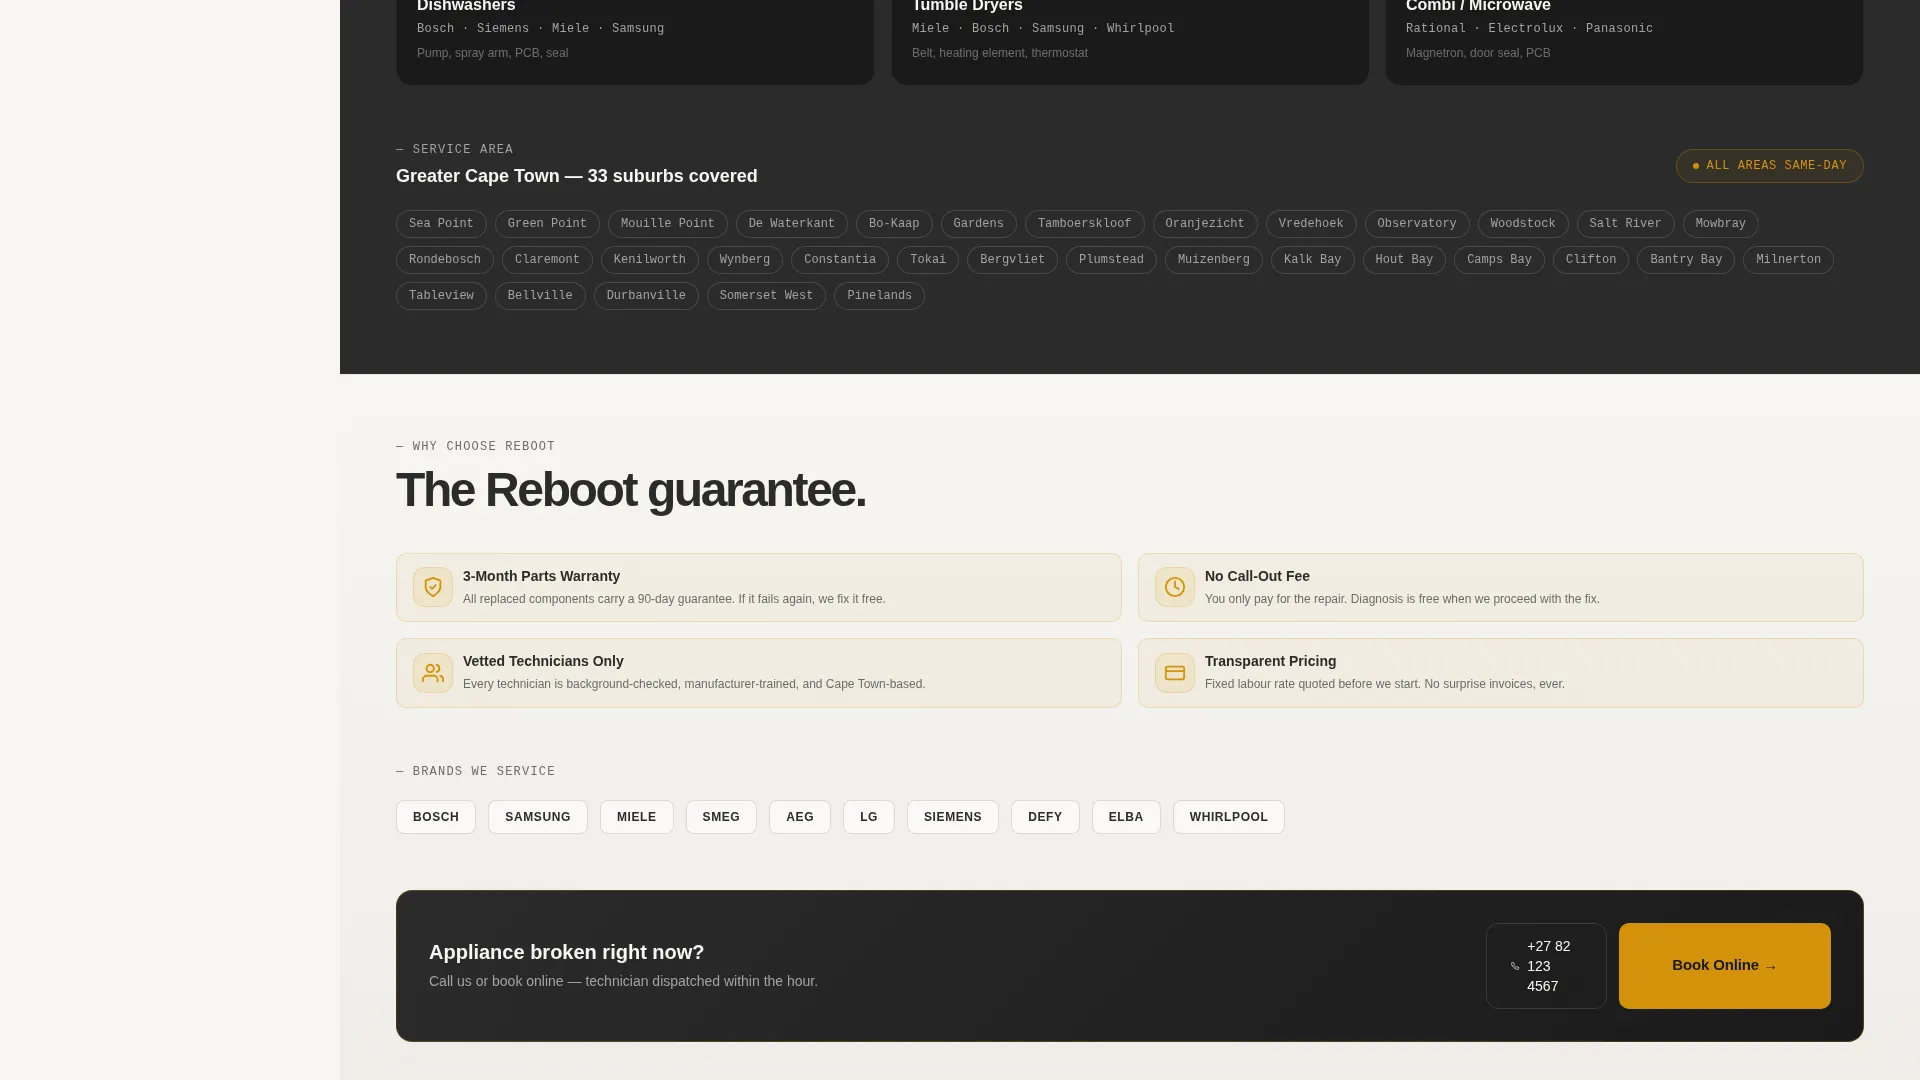Click the clock icon for No Call-Out Fee
Viewport: 1920px width, 1080px height.
(1175, 587)
